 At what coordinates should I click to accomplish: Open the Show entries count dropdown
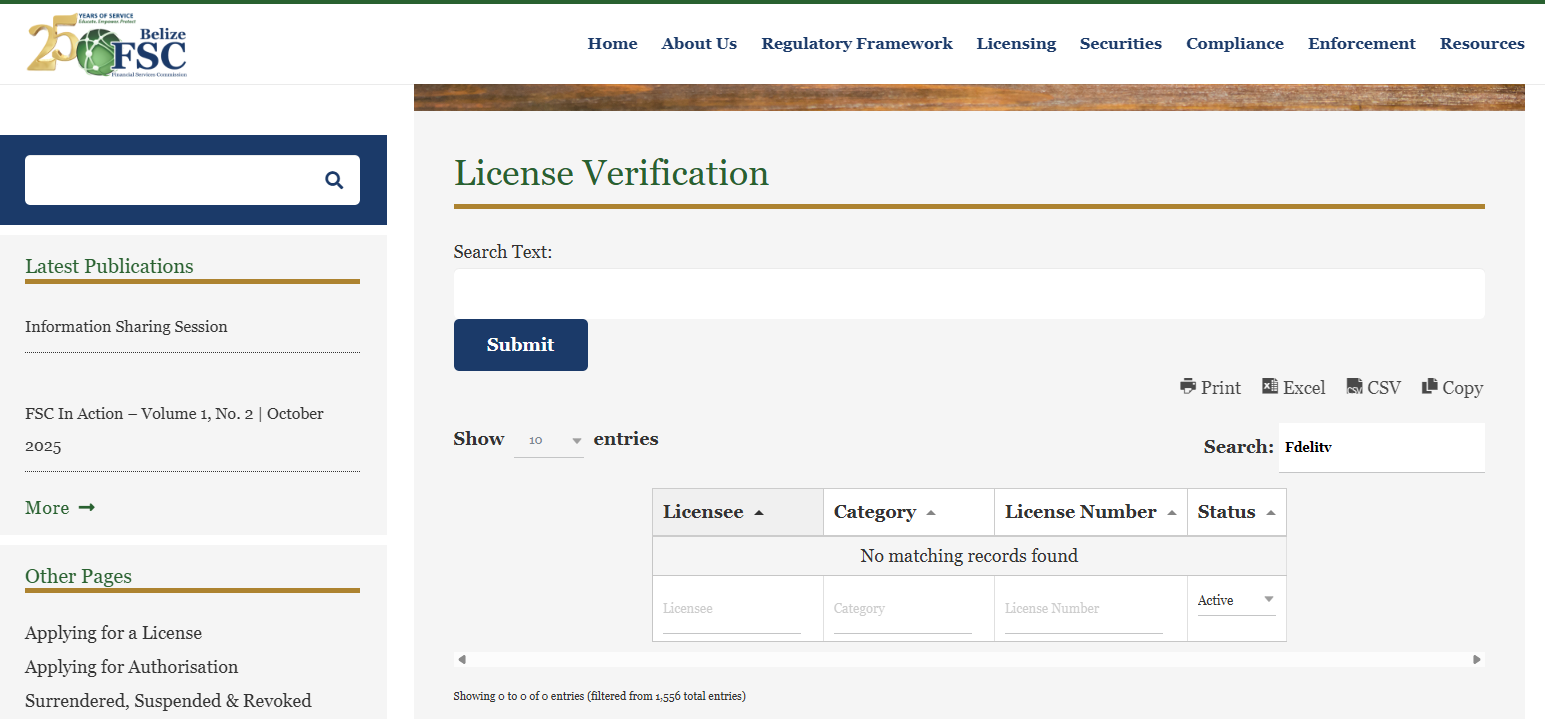548,440
